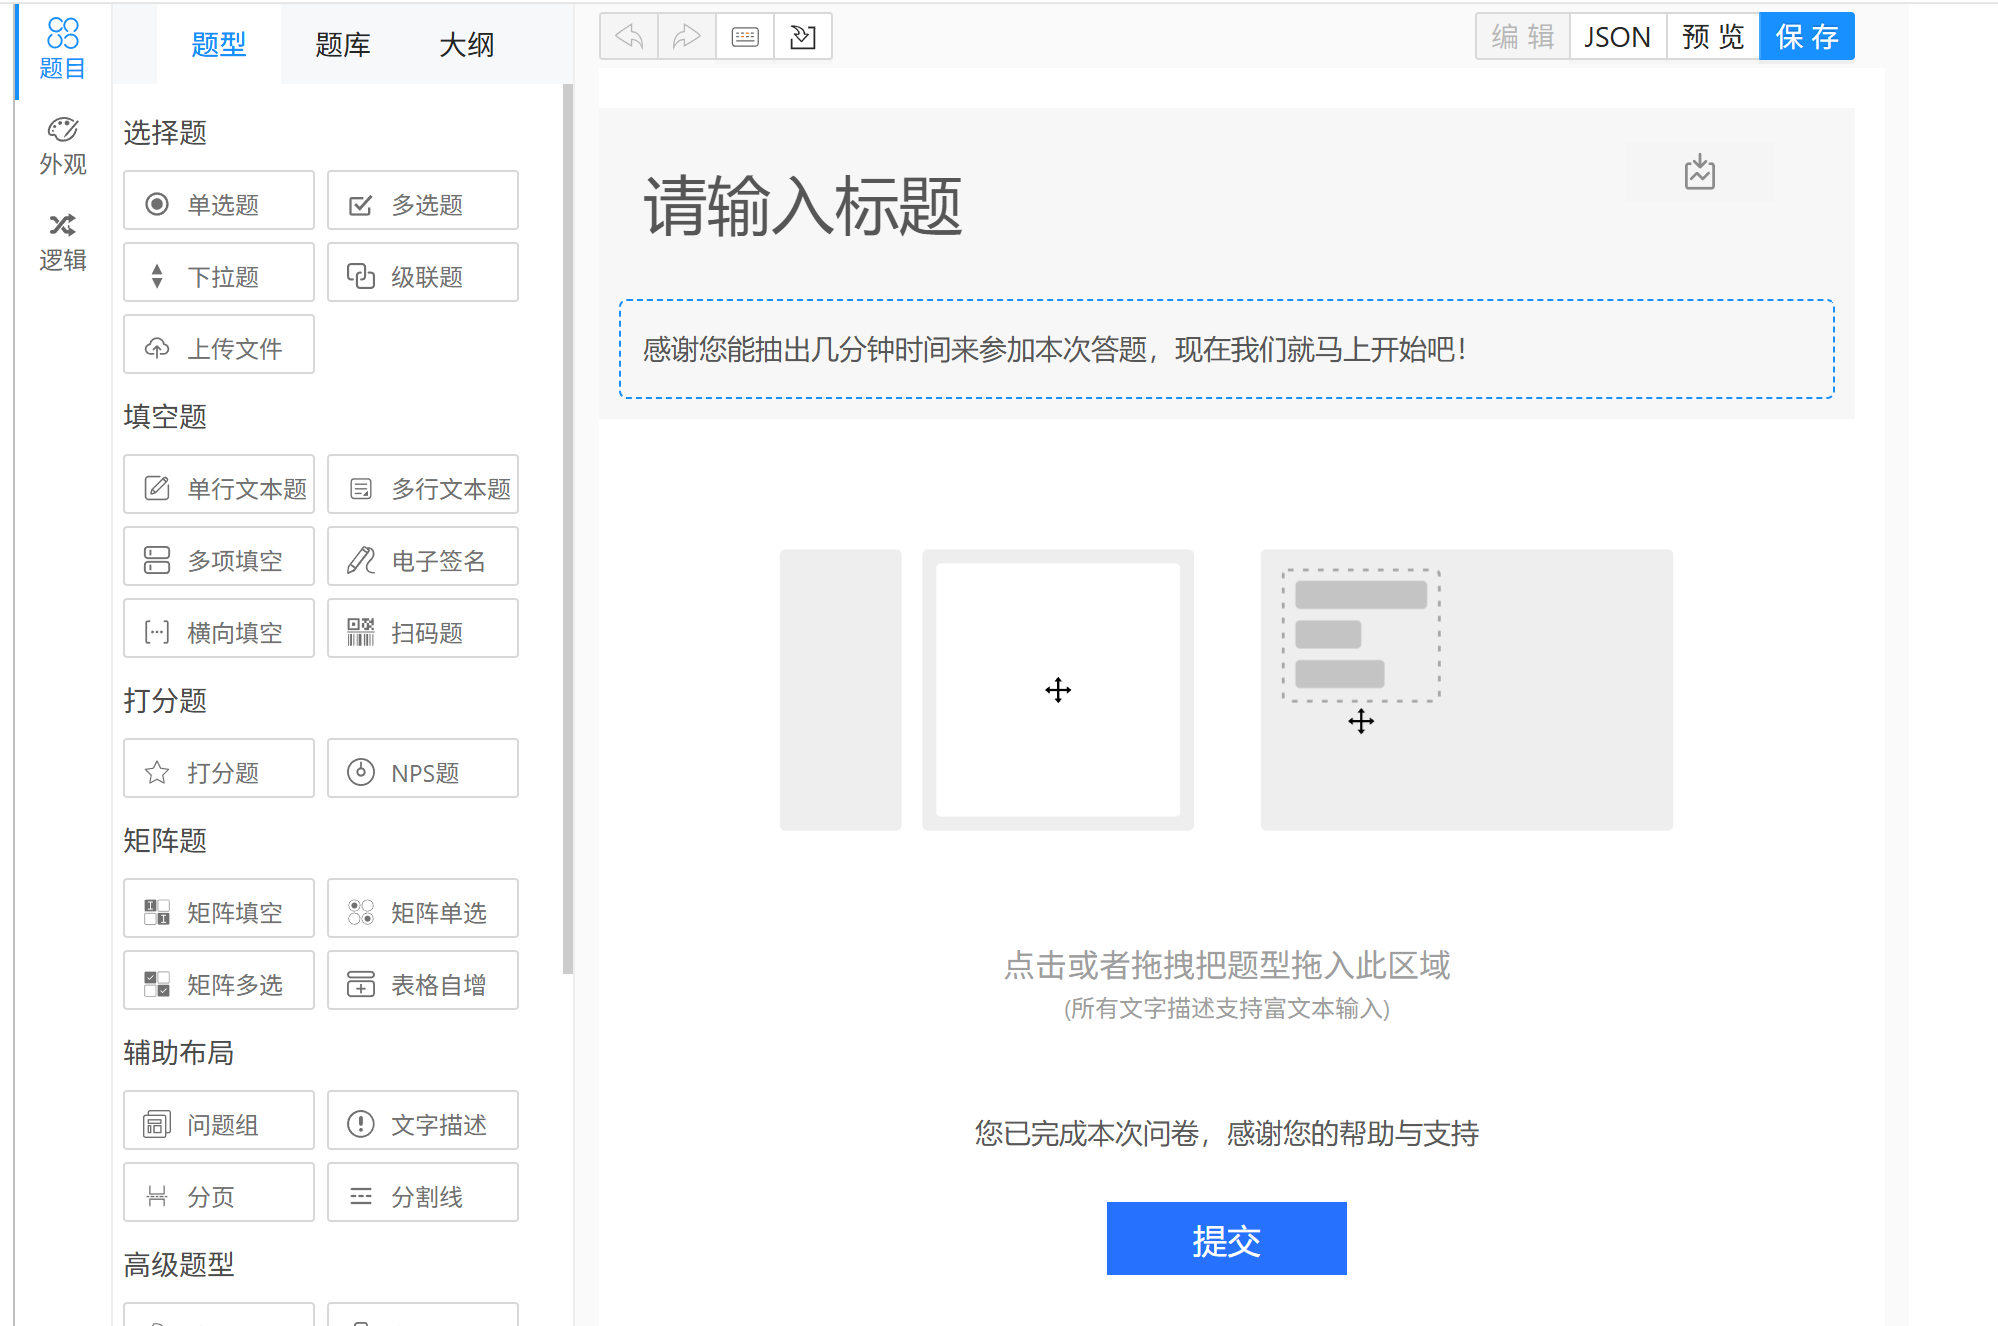
Task: Click the import icon next to keyboard
Action: [x=803, y=37]
